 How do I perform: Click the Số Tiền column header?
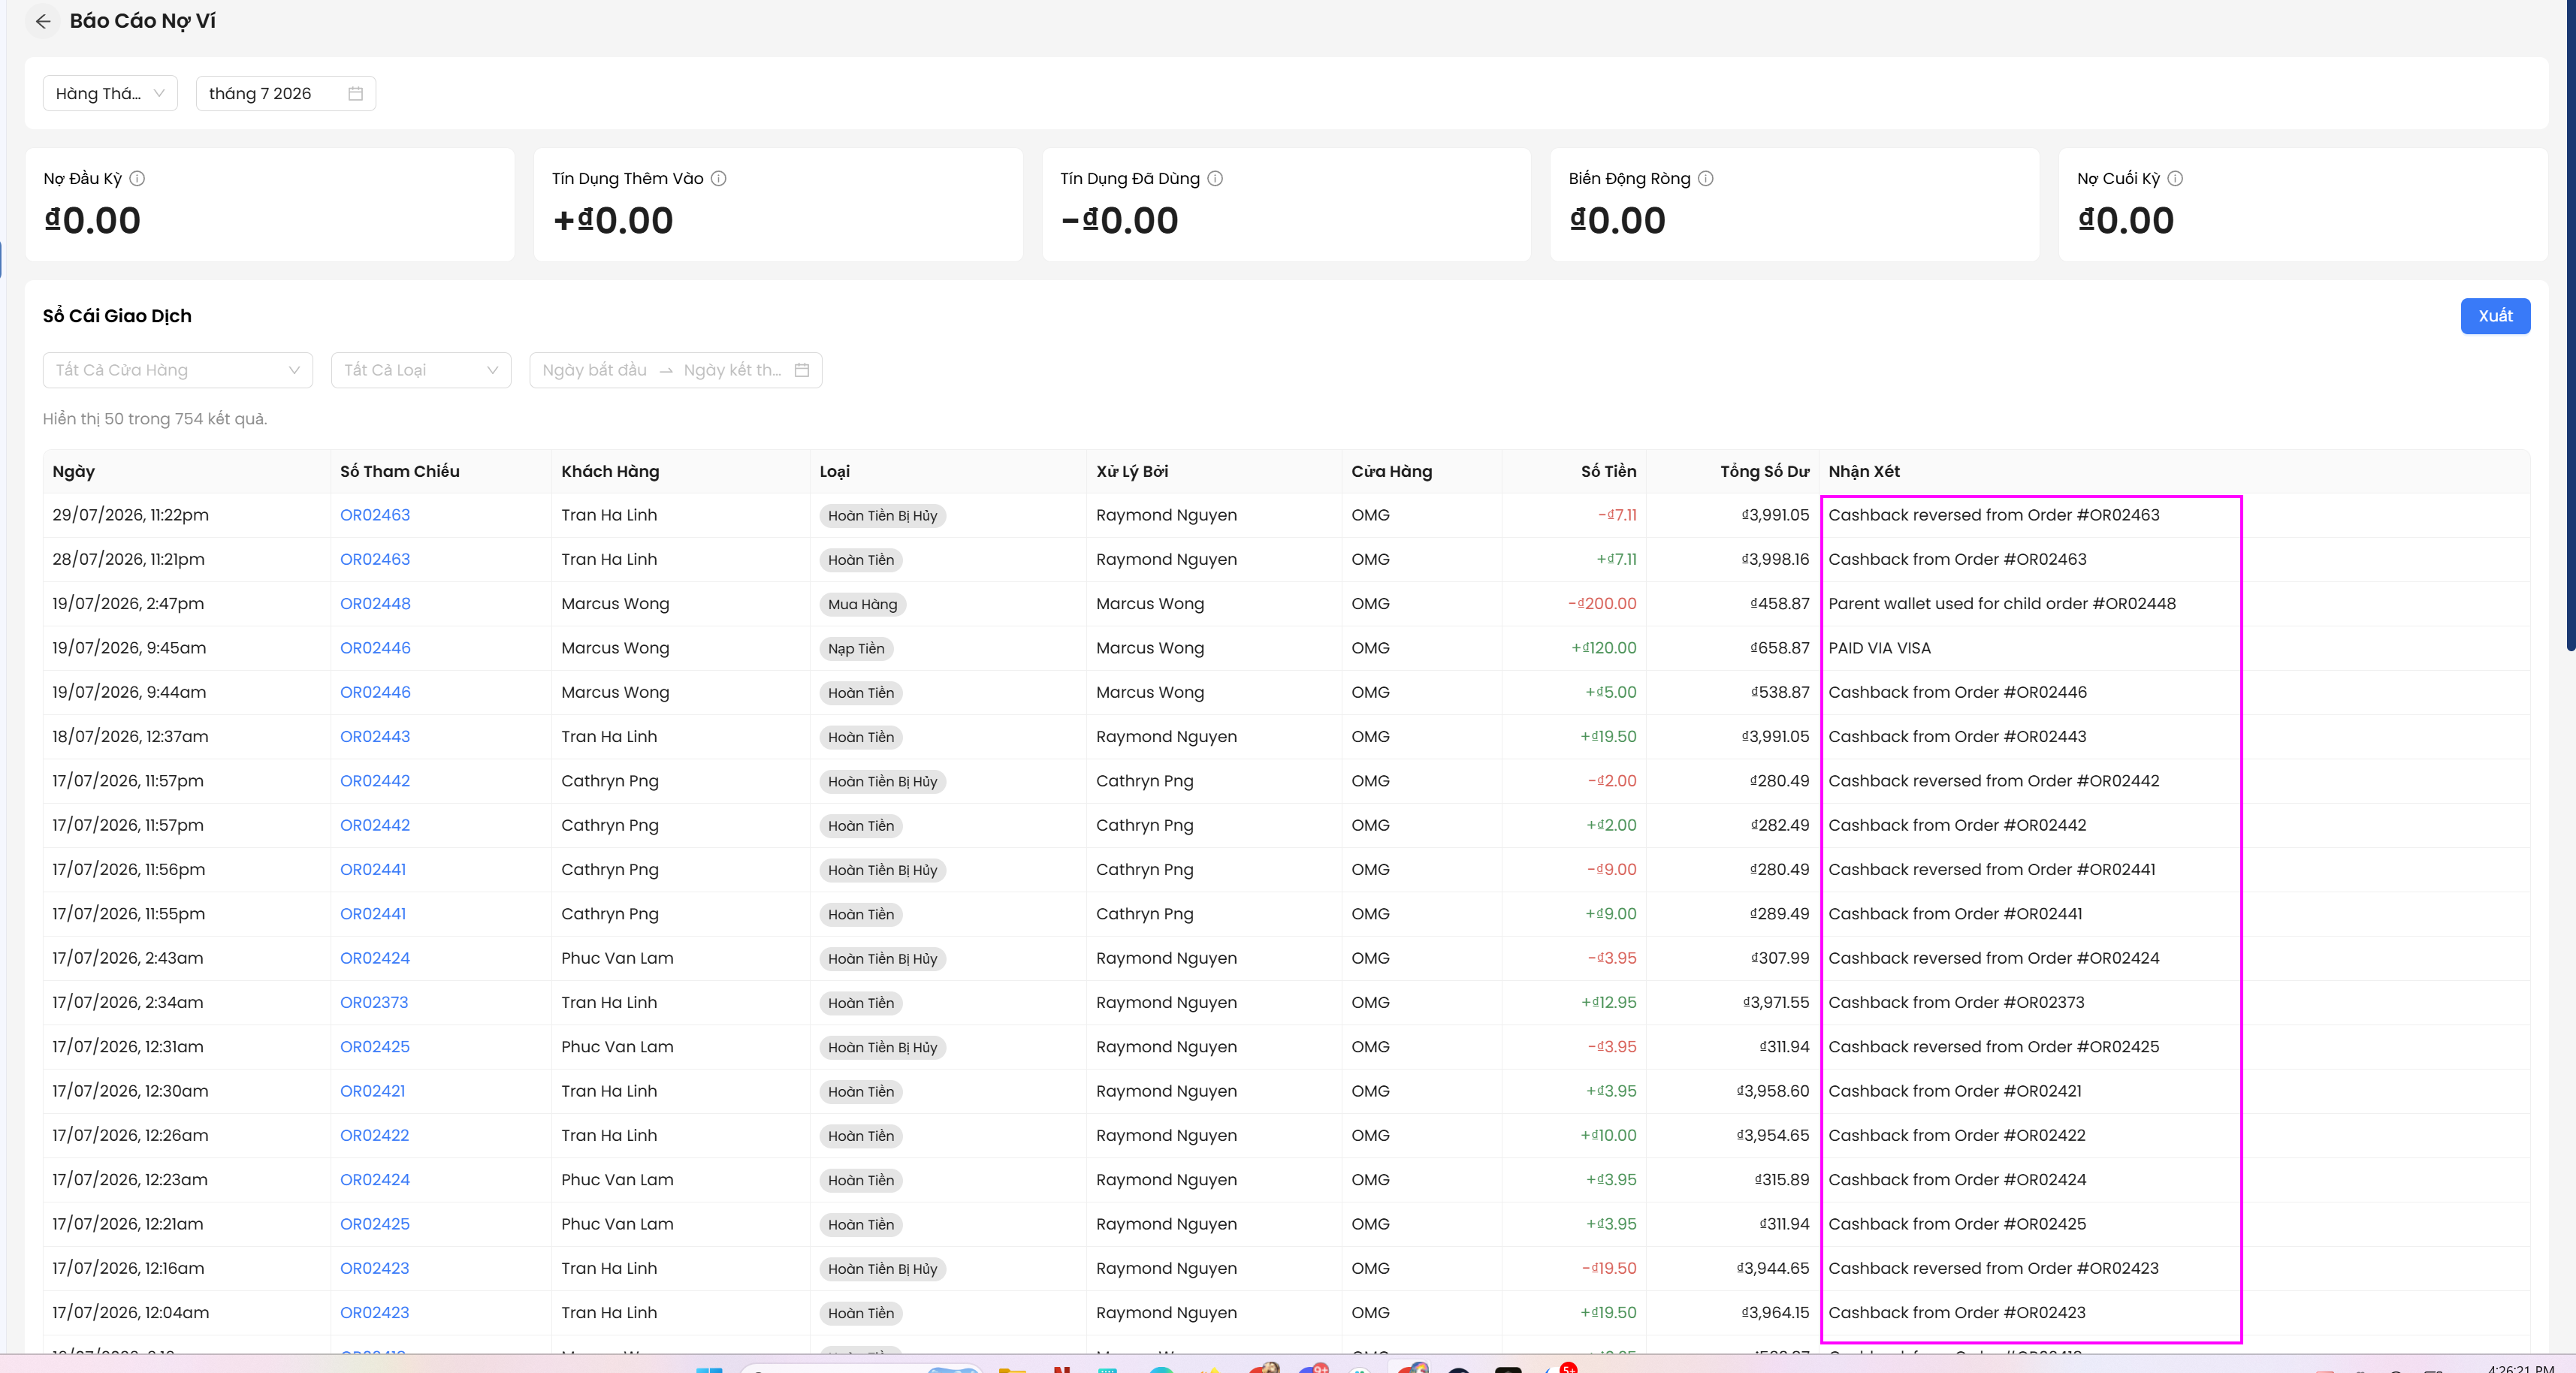tap(1608, 472)
